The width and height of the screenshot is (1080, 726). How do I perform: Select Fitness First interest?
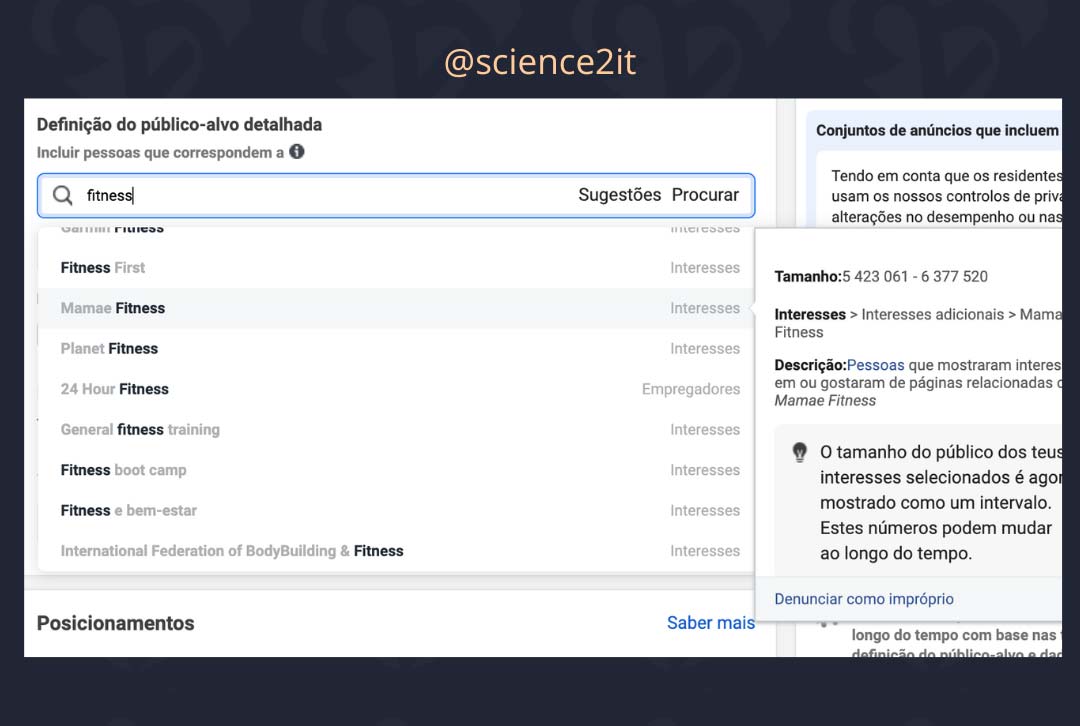click(x=103, y=268)
